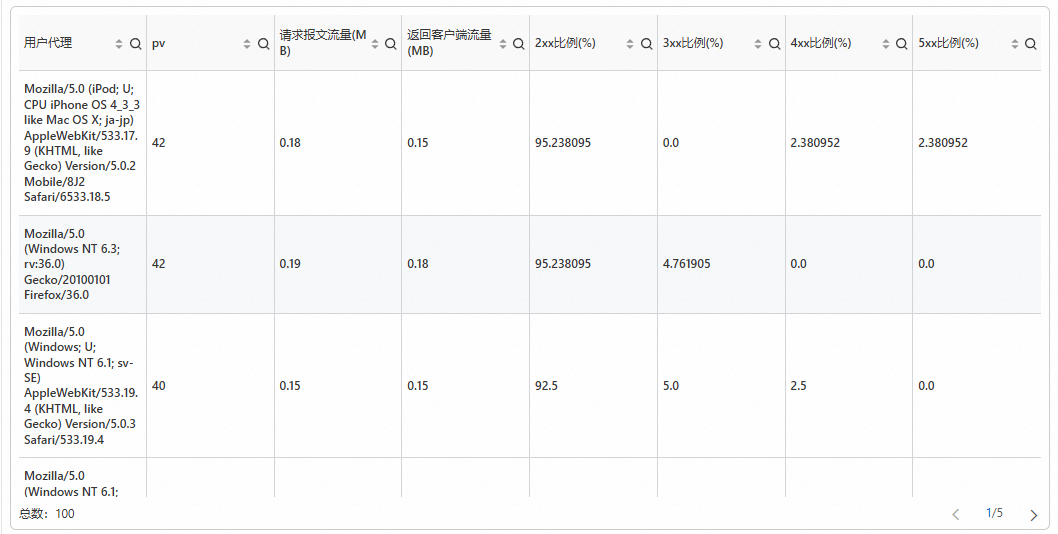Click 2xx value 95.238095 in iPod row
The height and width of the screenshot is (534, 1058).
pos(563,143)
